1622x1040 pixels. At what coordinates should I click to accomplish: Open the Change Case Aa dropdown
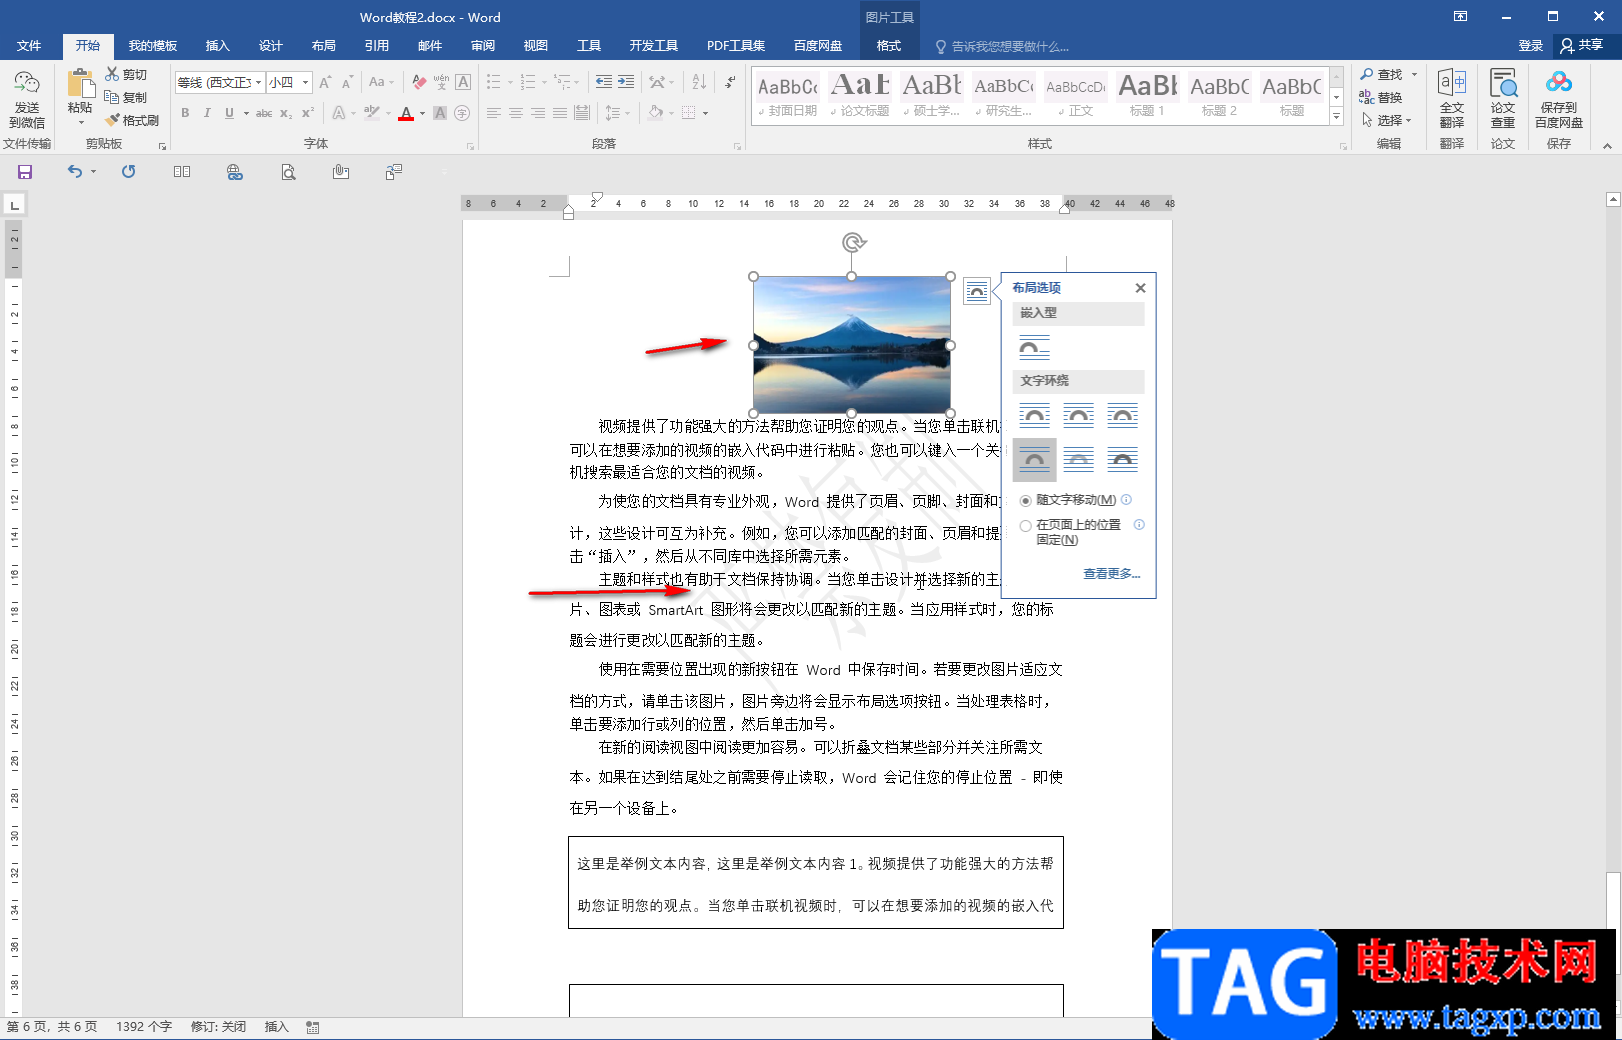(x=381, y=82)
